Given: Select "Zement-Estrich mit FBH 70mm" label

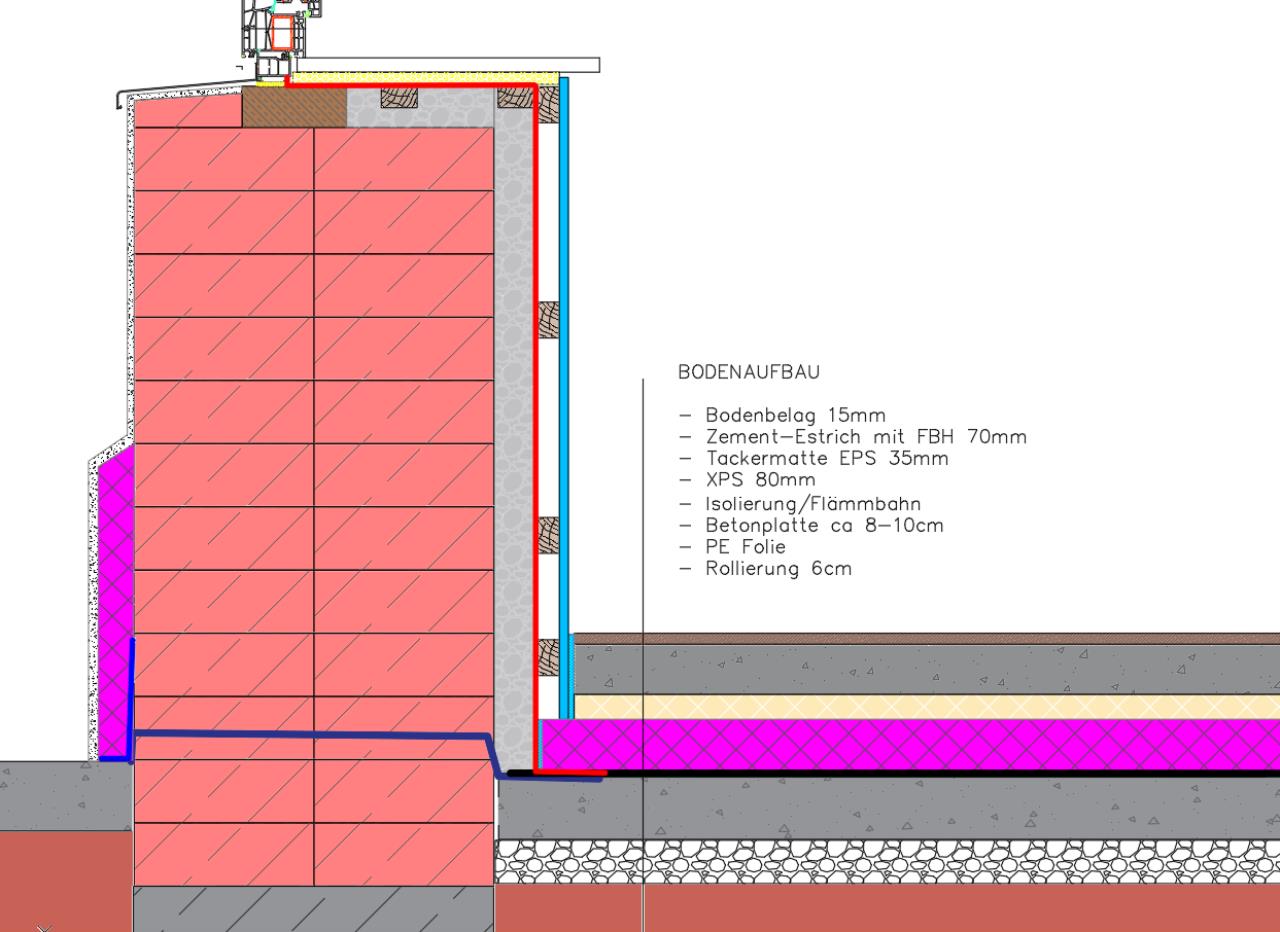Looking at the screenshot, I should [865, 437].
